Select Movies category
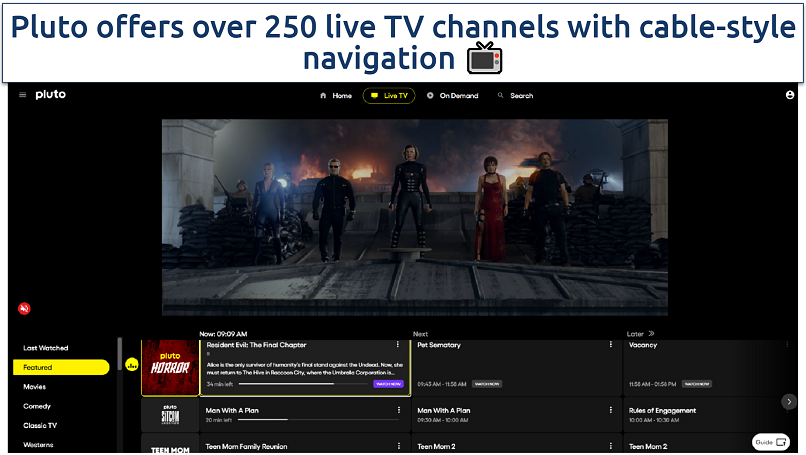 pos(34,387)
